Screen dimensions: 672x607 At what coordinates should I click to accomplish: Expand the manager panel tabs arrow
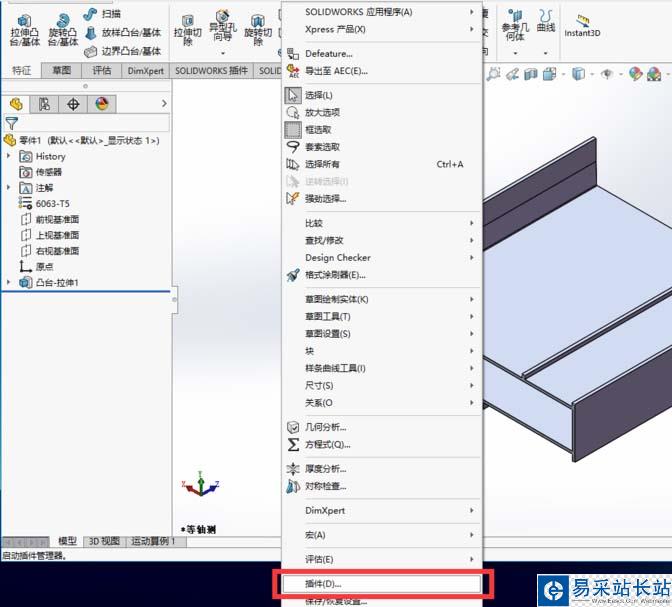(x=164, y=104)
